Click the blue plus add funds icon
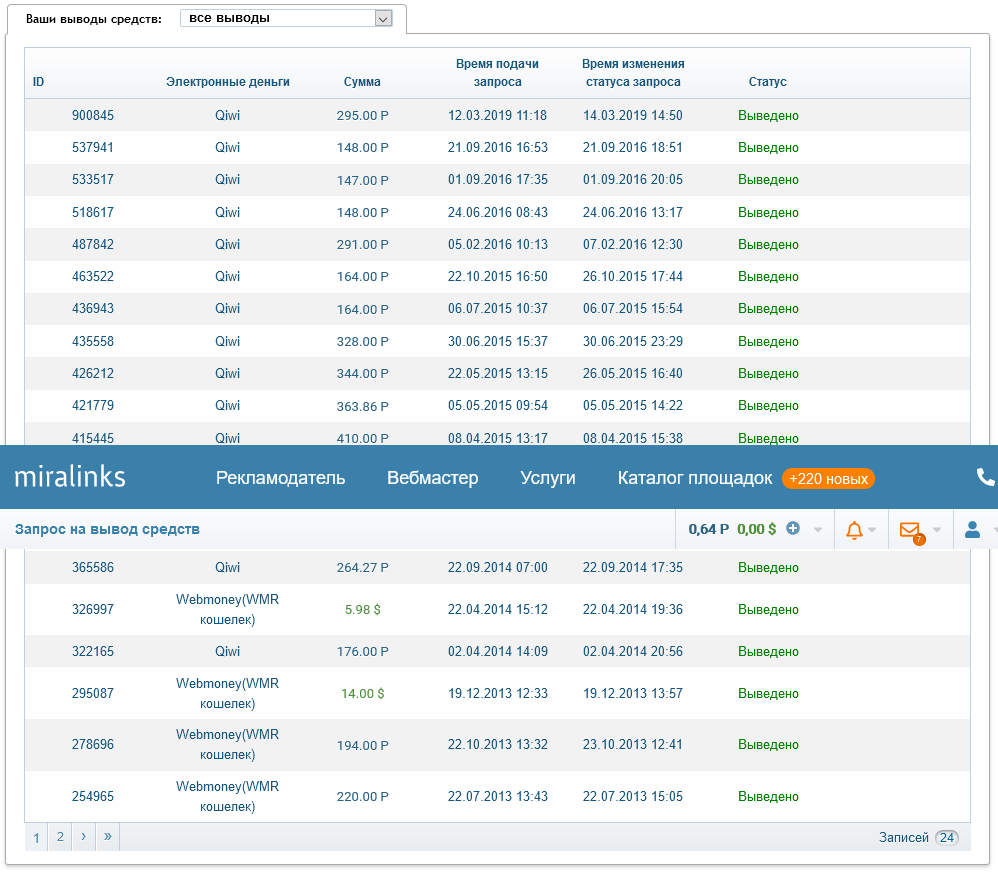The image size is (998, 872). (793, 529)
